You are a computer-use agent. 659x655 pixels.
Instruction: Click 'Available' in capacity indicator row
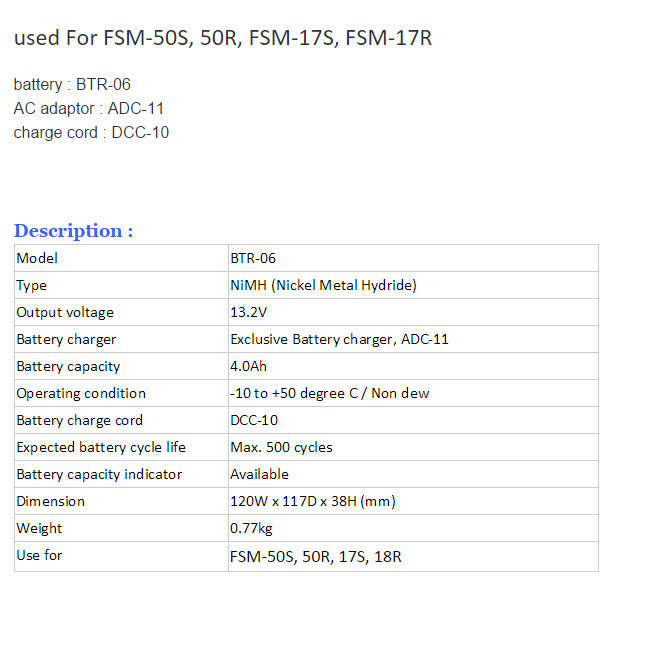point(259,474)
